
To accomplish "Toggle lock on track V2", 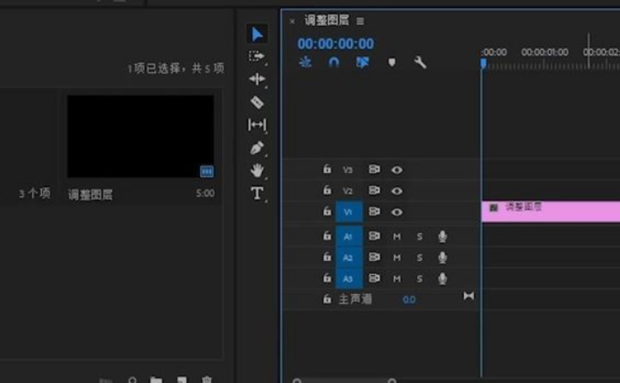I will click(327, 190).
